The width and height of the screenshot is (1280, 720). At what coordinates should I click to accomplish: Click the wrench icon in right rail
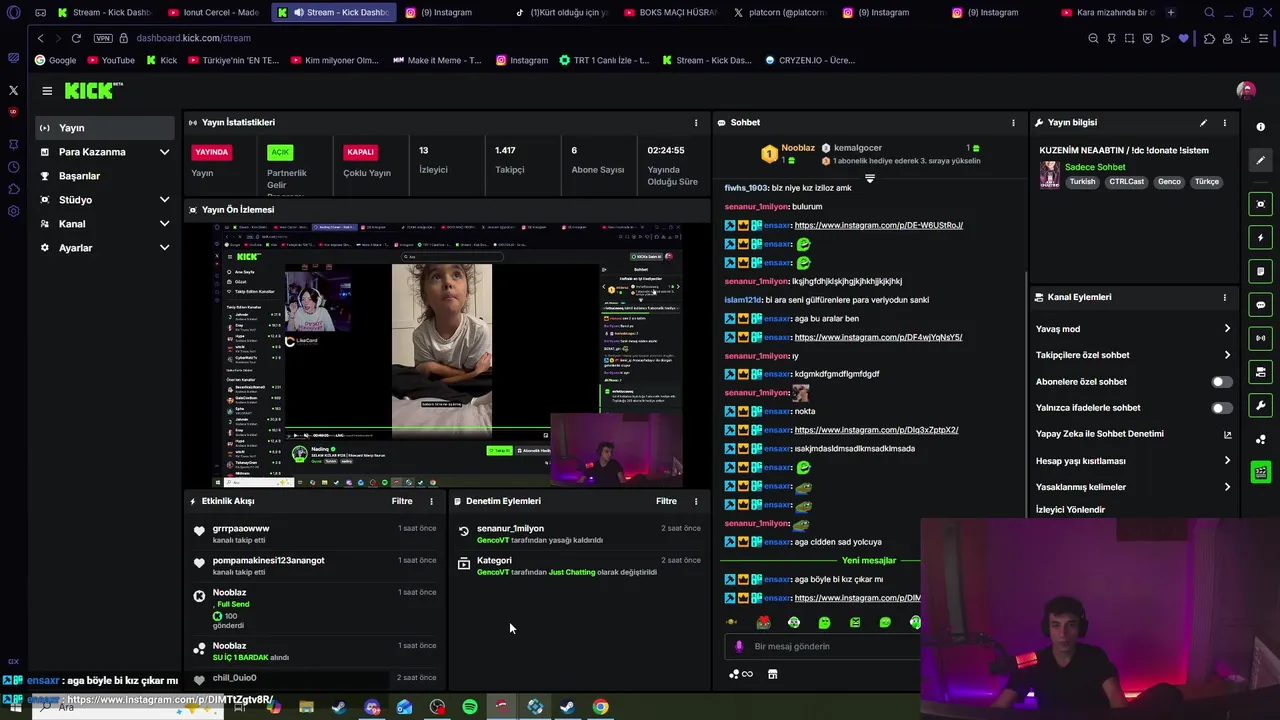[x=1261, y=406]
